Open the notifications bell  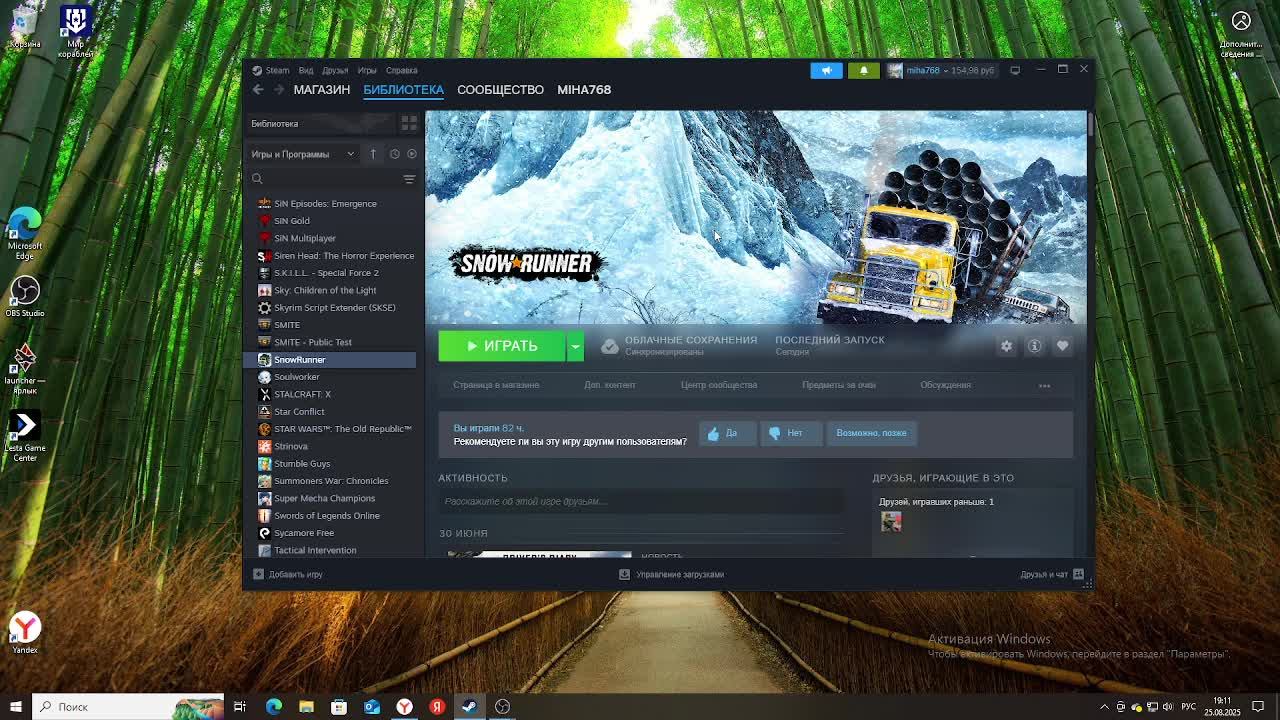click(864, 70)
